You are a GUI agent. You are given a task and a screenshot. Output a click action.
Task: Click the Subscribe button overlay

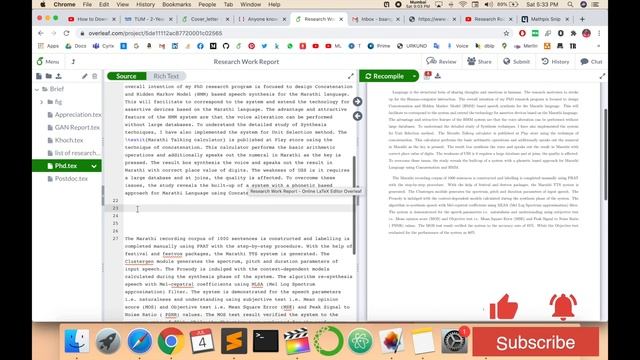[536, 342]
